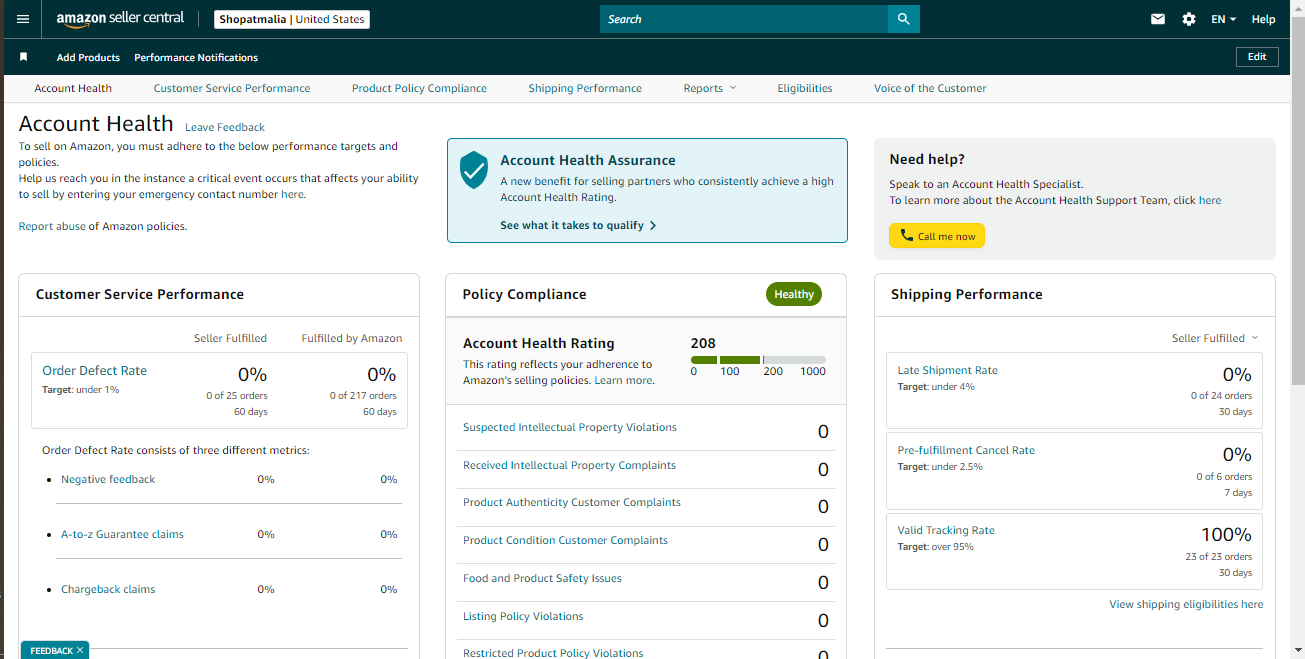Open Product Authenticity Customer Complaints
This screenshot has width=1305, height=659.
click(572, 502)
